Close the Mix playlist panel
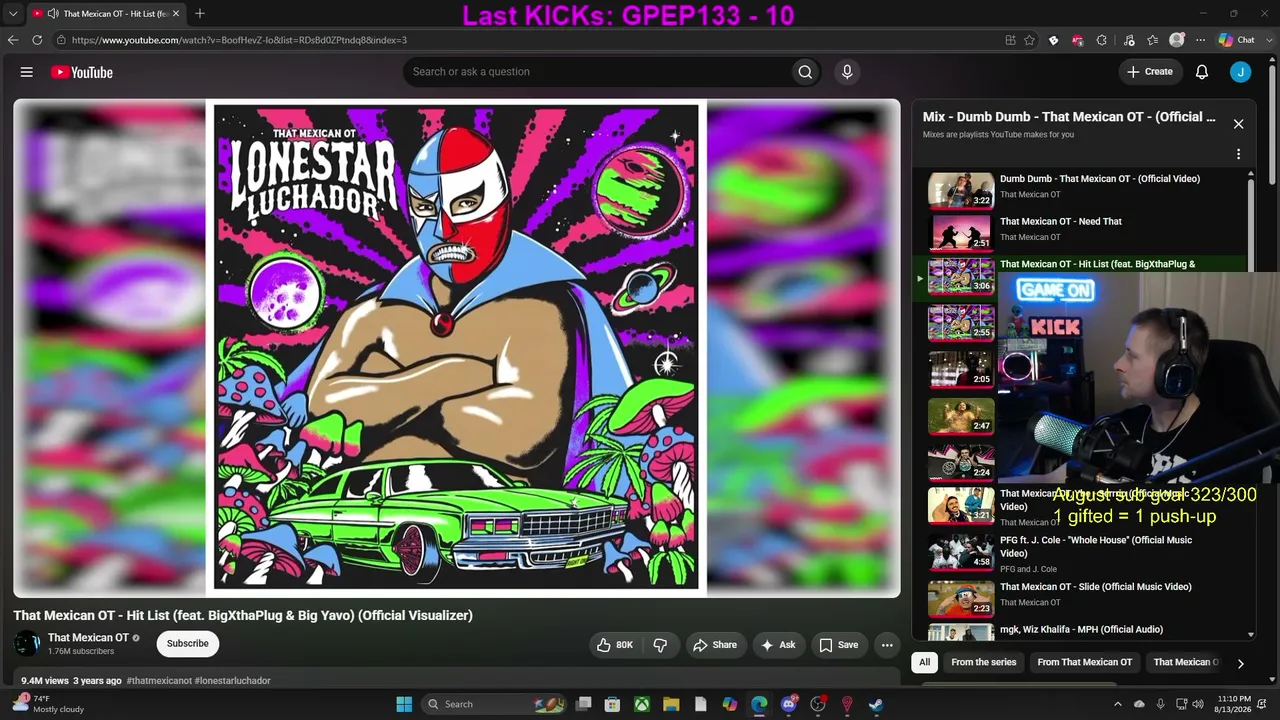The width and height of the screenshot is (1280, 720). (x=1238, y=124)
